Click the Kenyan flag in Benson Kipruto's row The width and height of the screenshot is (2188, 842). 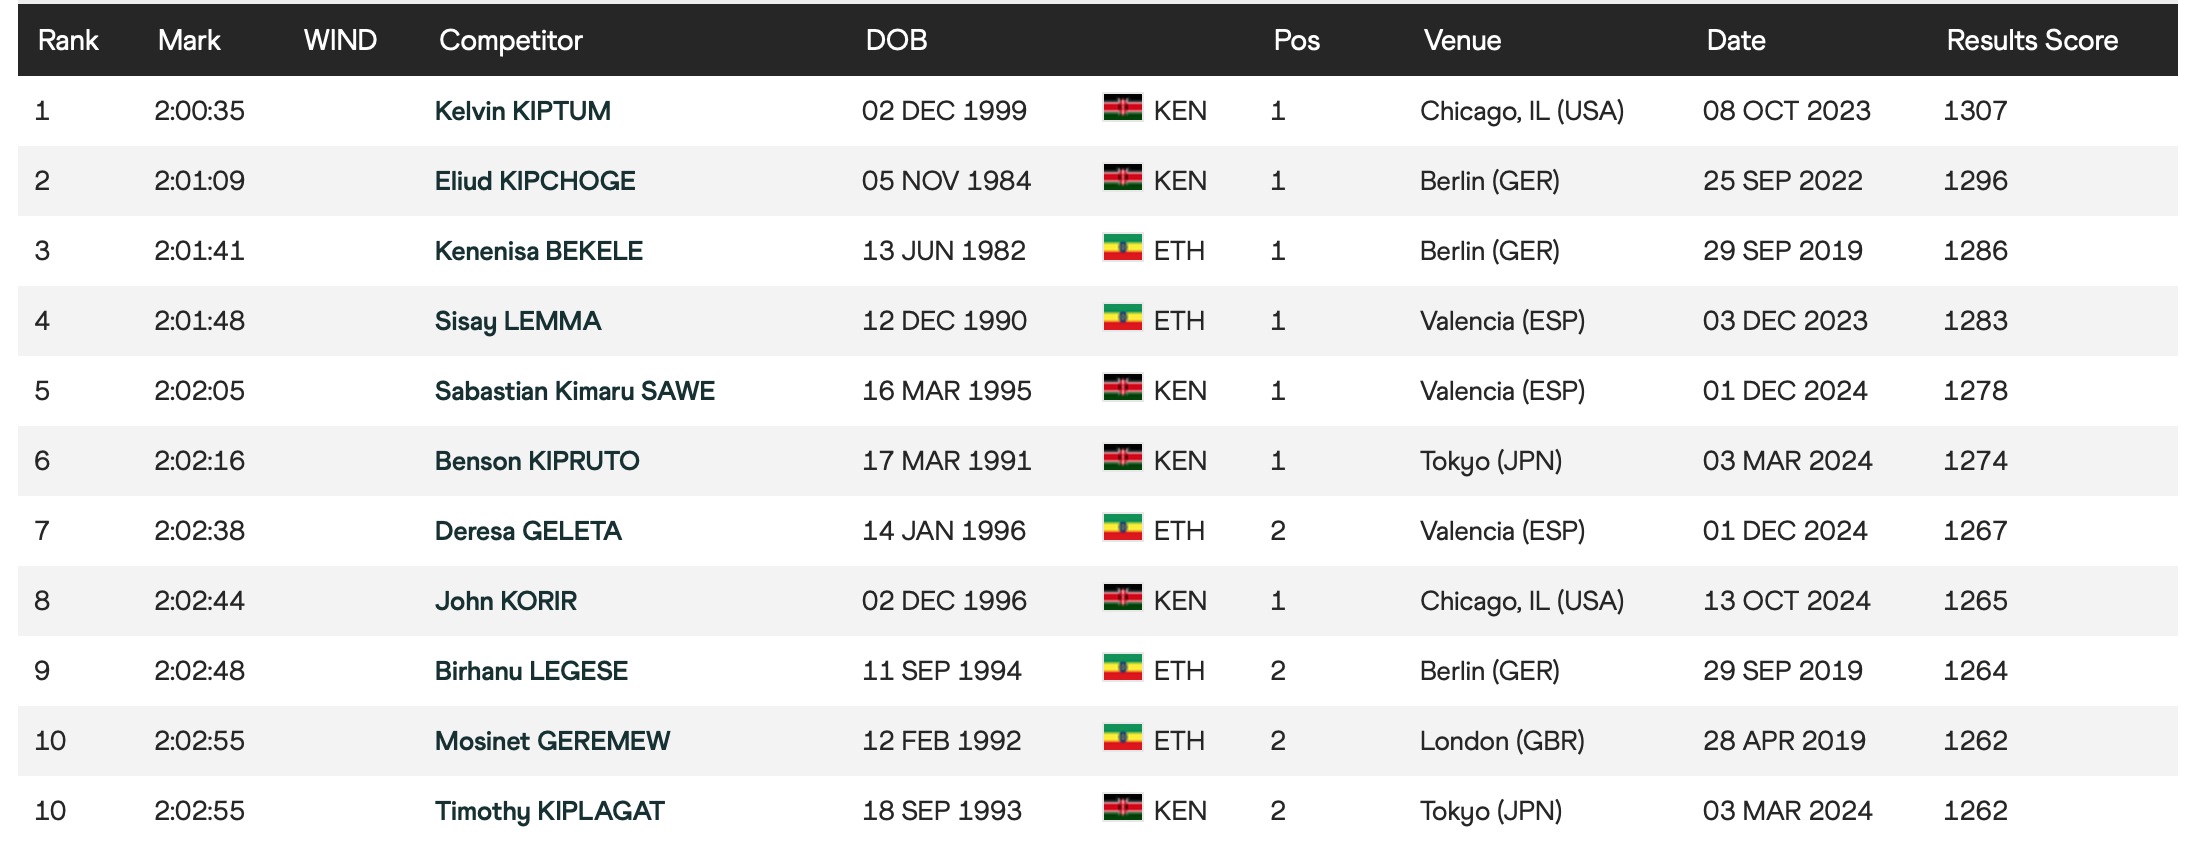(x=1122, y=458)
